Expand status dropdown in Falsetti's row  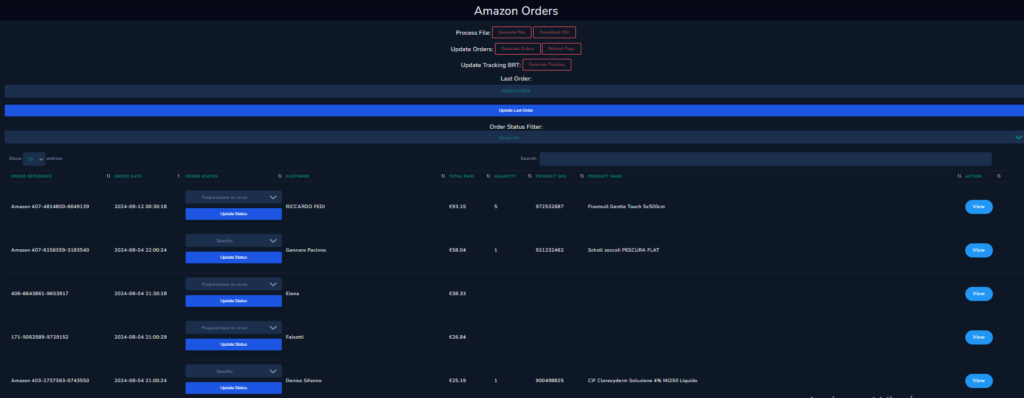234,327
